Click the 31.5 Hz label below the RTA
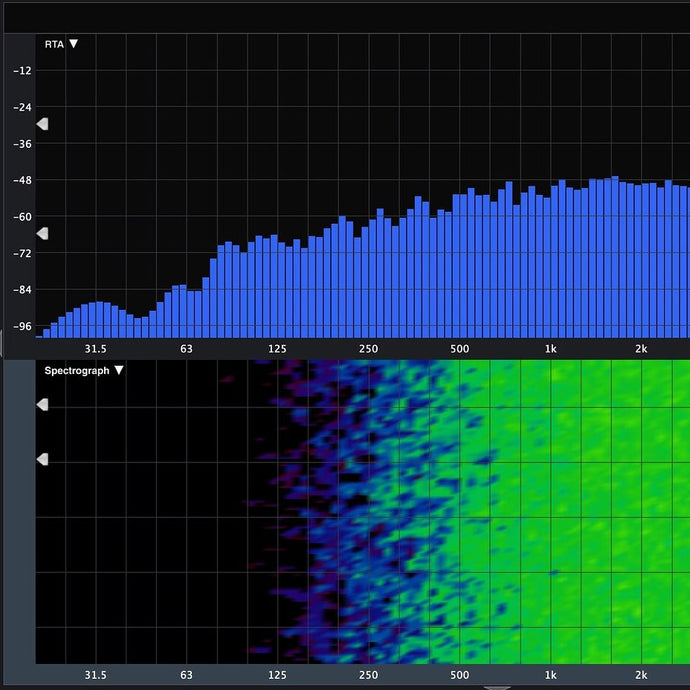This screenshot has height=690, width=690. pyautogui.click(x=95, y=349)
